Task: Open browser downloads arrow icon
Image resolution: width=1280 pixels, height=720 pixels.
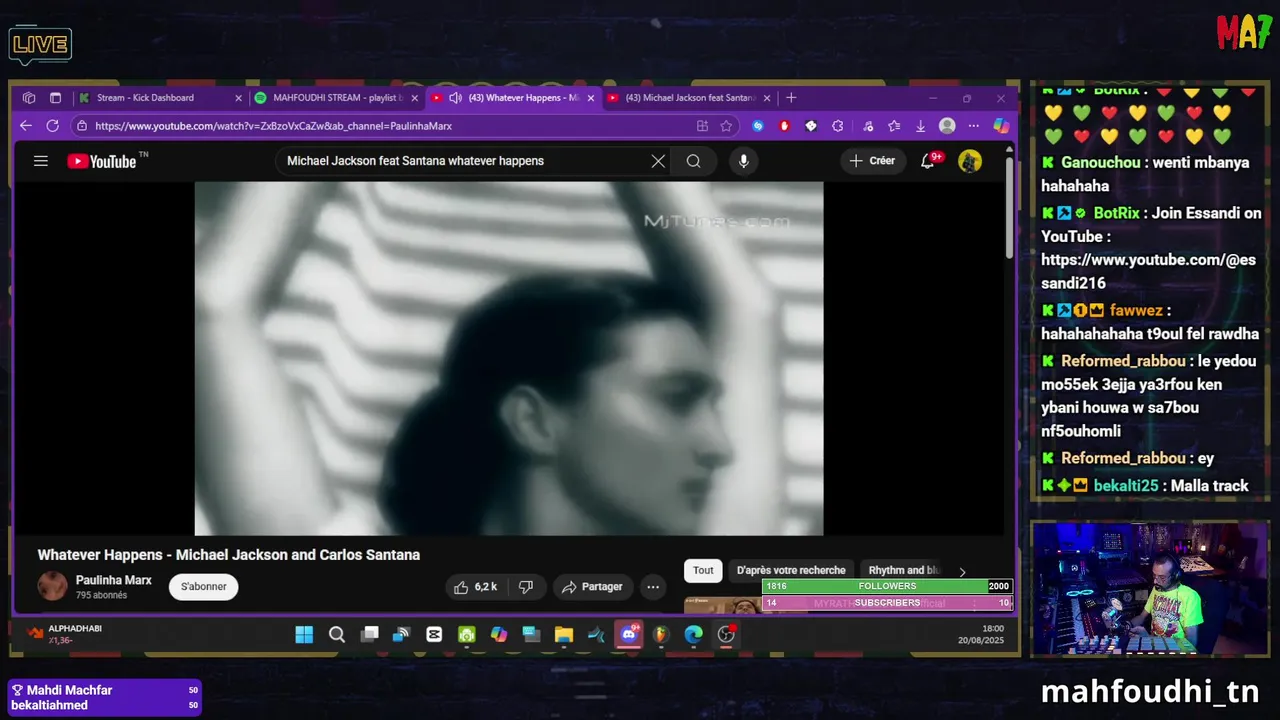Action: point(920,126)
